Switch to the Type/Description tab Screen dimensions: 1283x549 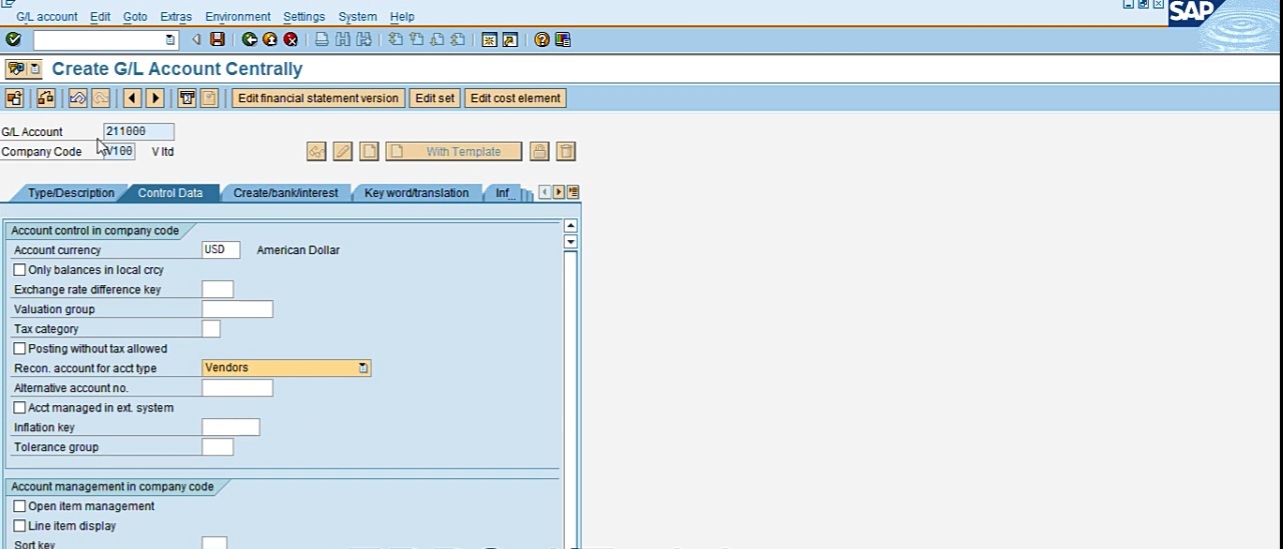tap(70, 193)
